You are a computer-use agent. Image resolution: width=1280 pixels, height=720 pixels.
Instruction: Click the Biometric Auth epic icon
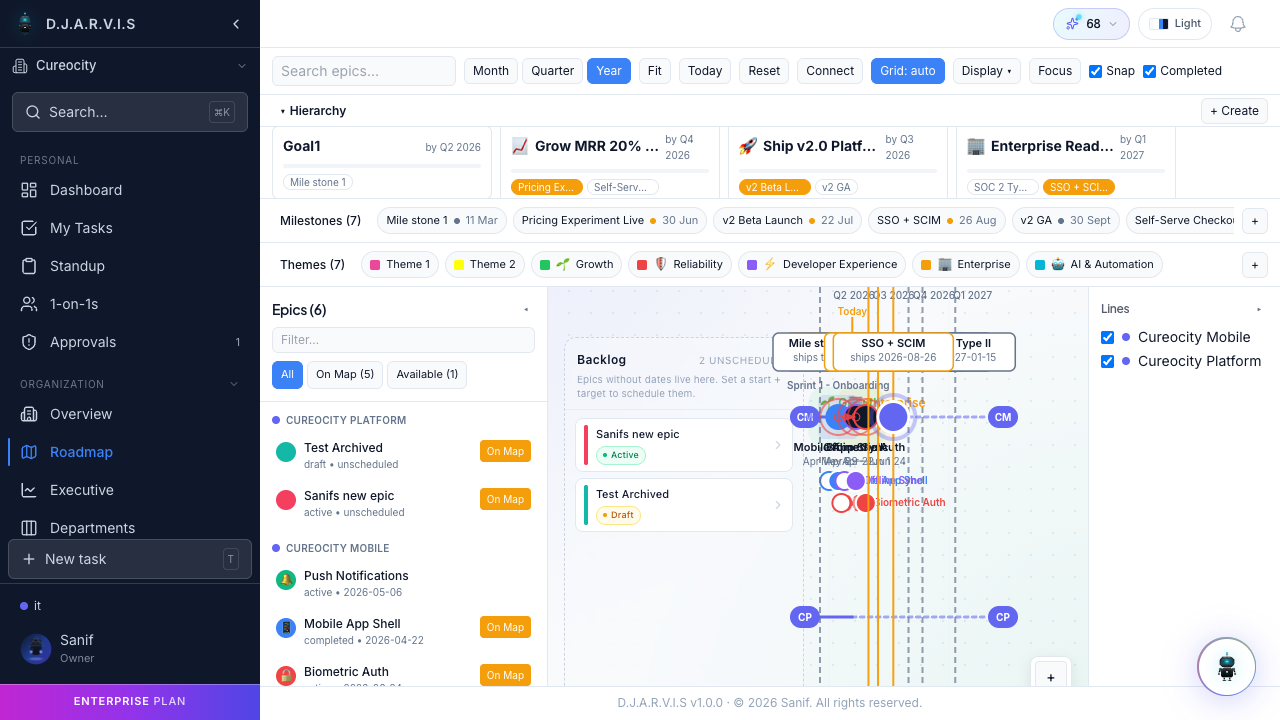[x=286, y=676]
